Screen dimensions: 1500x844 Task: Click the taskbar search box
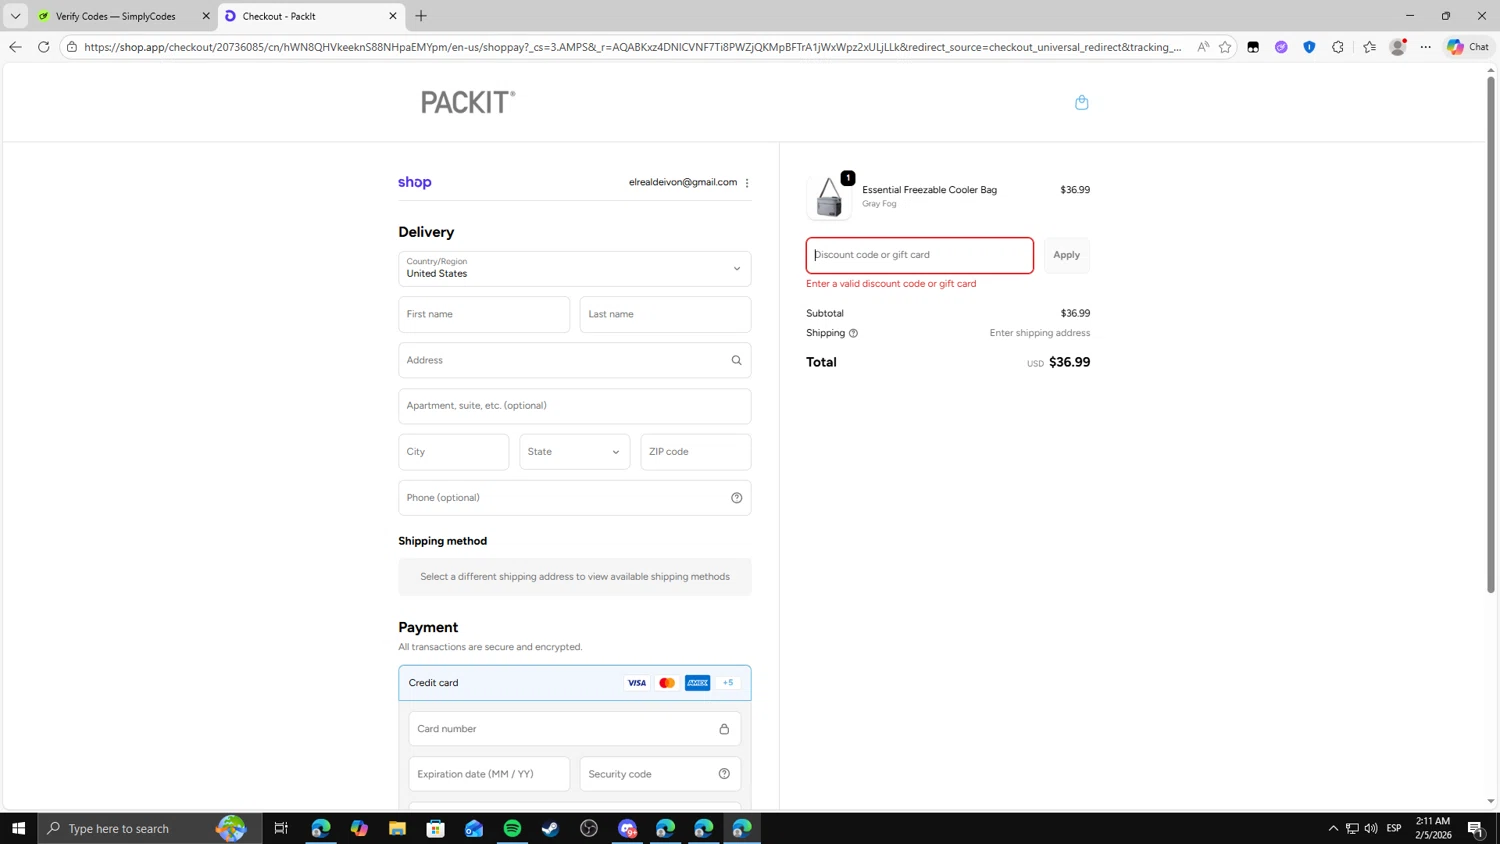tap(150, 828)
